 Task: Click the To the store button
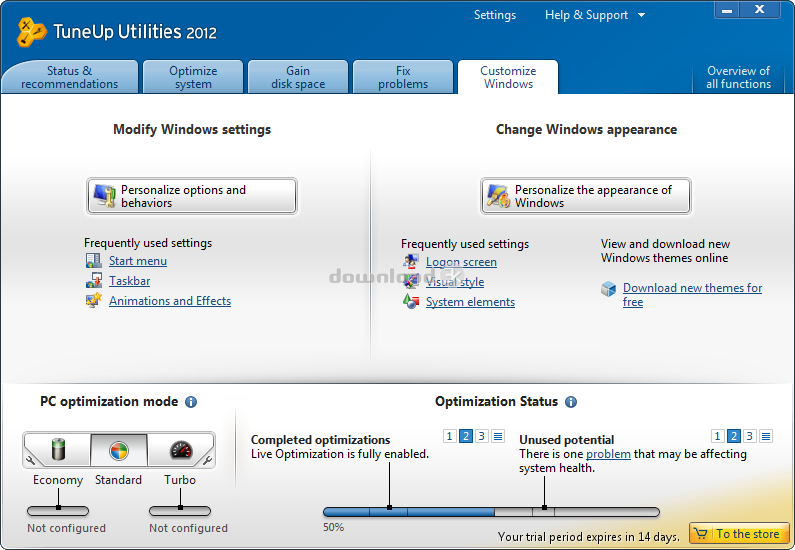(739, 534)
